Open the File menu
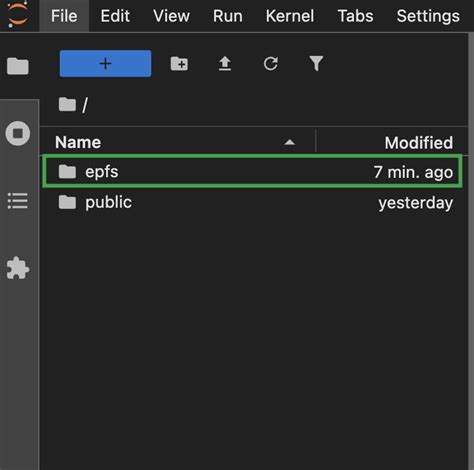474x470 pixels. (x=64, y=16)
